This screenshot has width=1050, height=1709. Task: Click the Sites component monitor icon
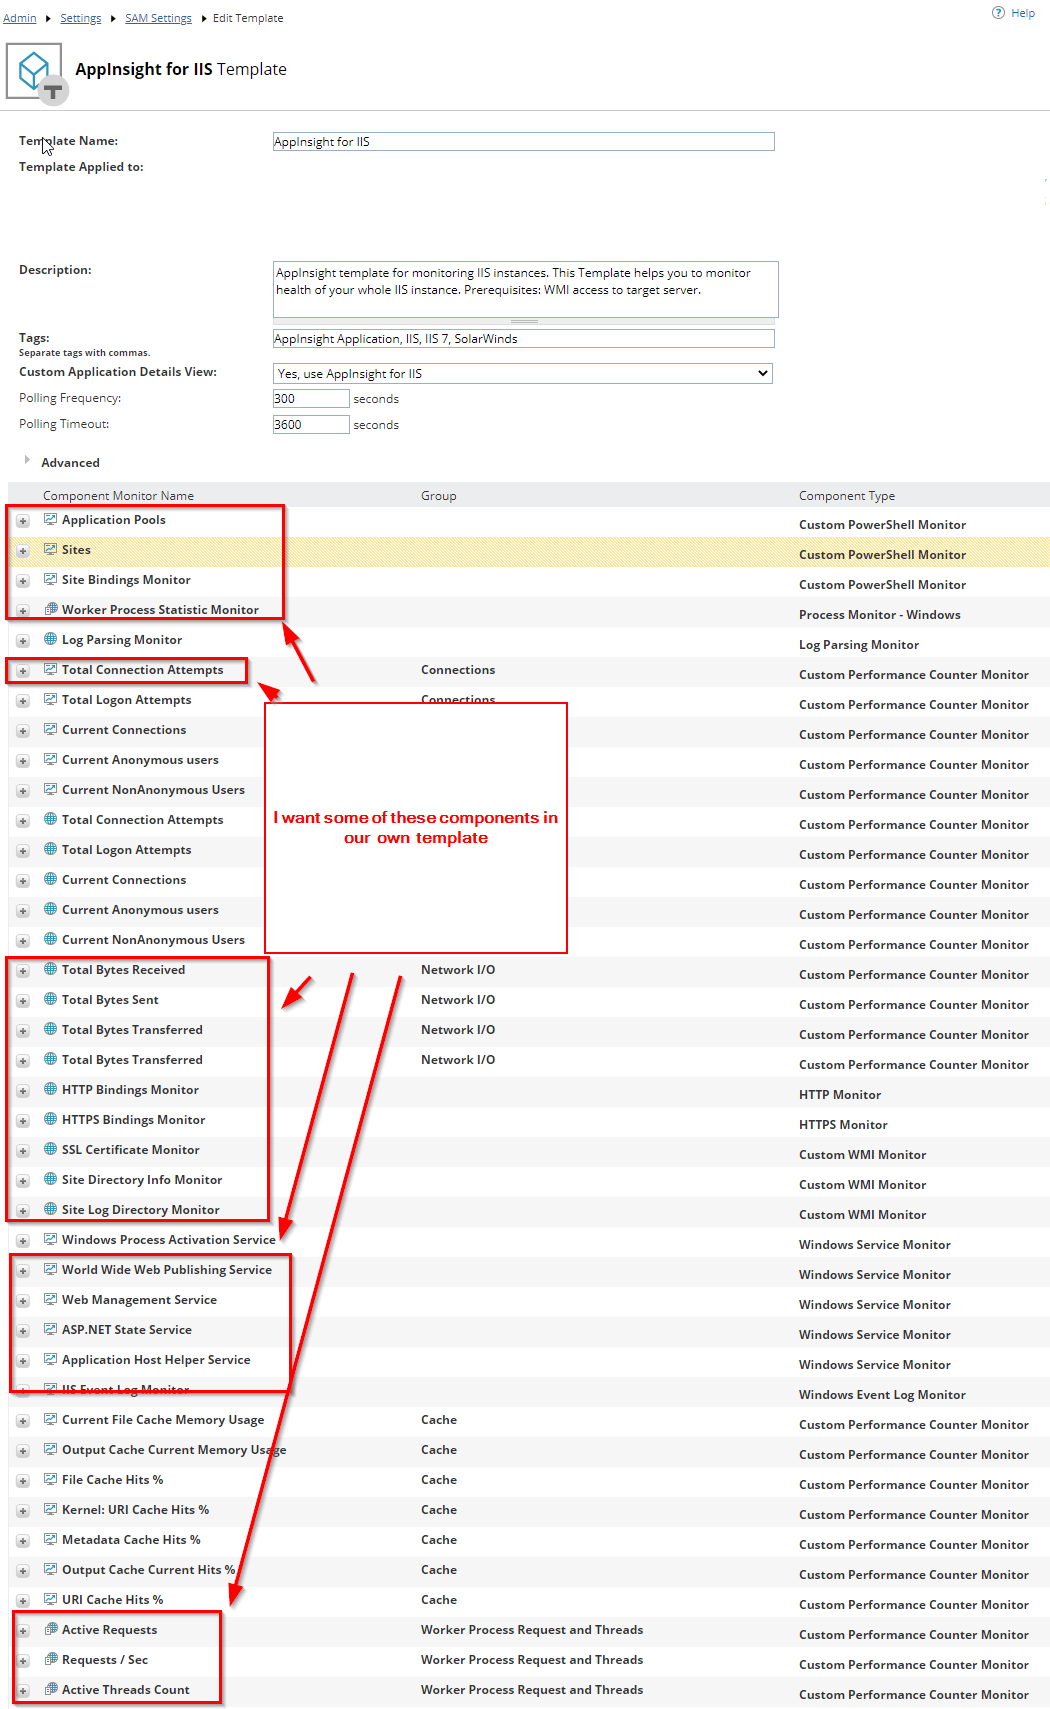click(x=50, y=549)
